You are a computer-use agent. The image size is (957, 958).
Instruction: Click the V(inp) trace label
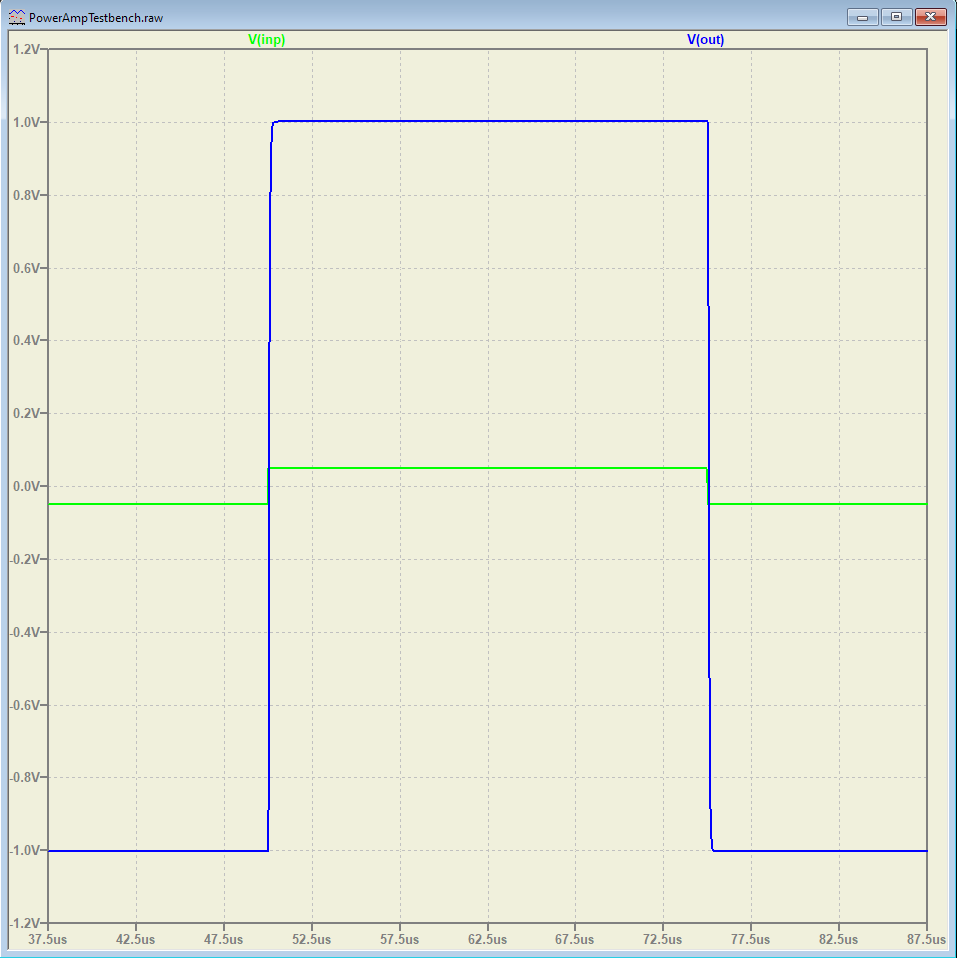(266, 40)
